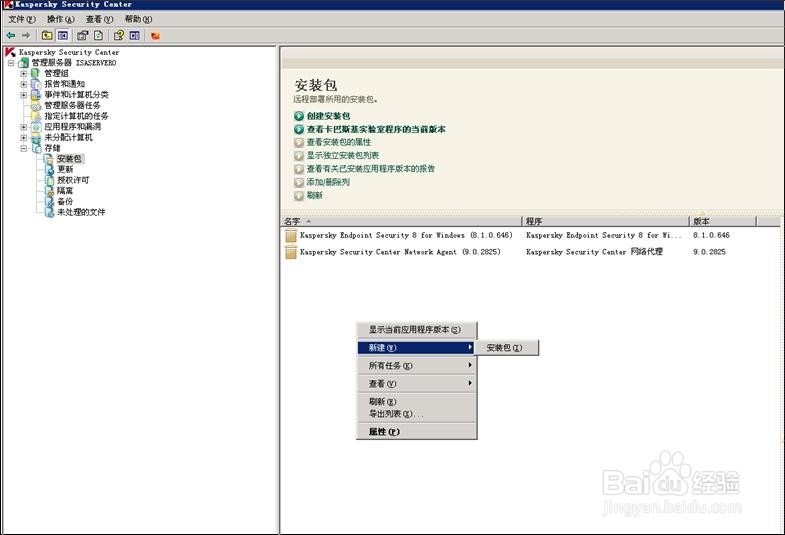Click the Kaspersky Security Center root icon

click(10, 52)
